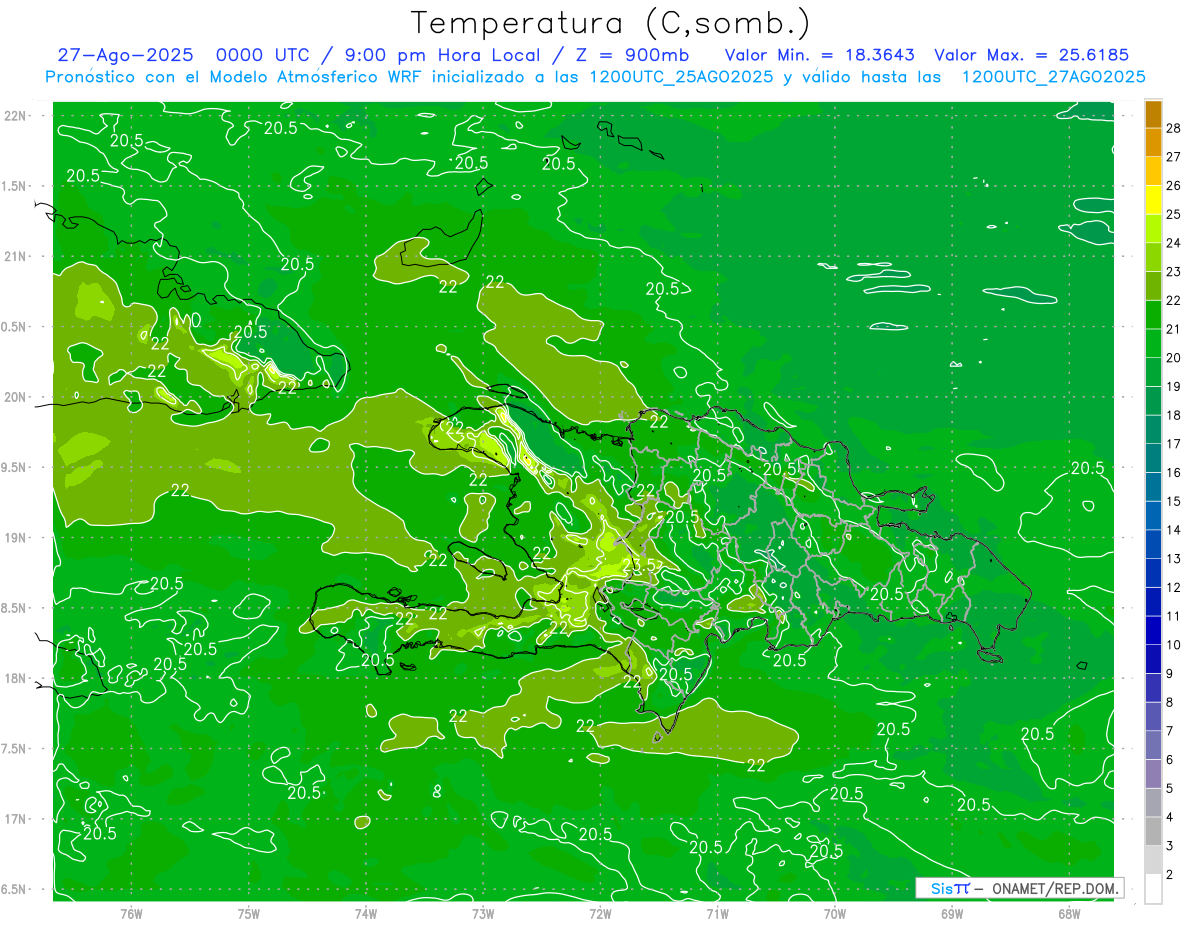Click the "19N" latitude axis label
1200x927 pixels.
(15, 538)
